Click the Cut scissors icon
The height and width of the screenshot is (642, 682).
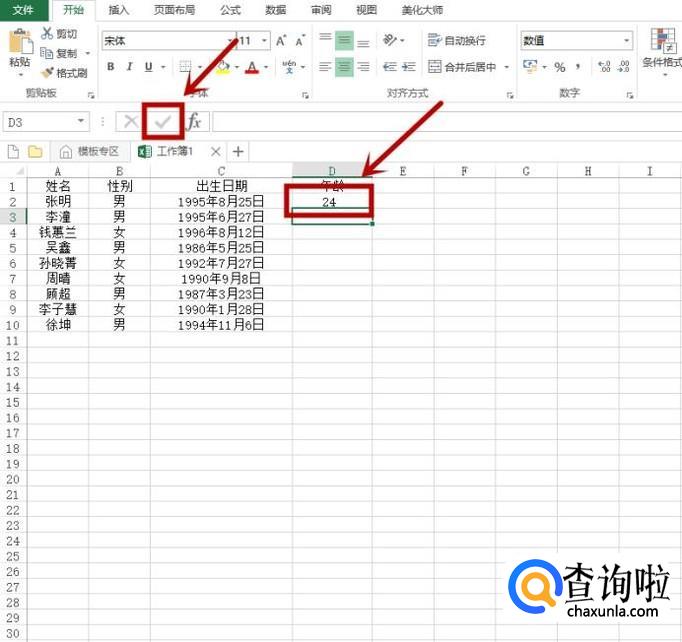pos(47,33)
